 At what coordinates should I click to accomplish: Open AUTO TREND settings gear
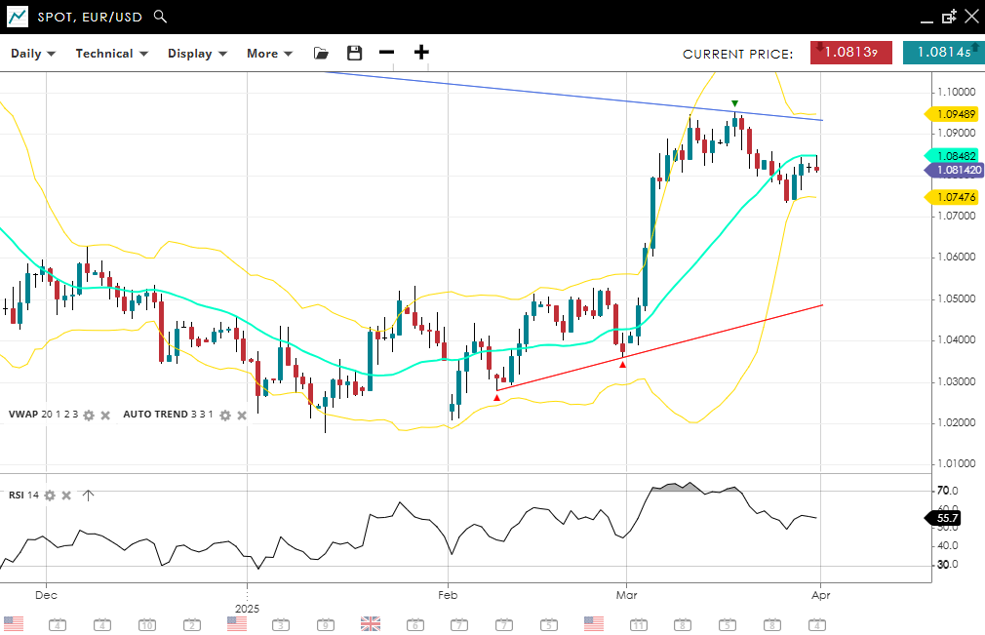coord(225,415)
